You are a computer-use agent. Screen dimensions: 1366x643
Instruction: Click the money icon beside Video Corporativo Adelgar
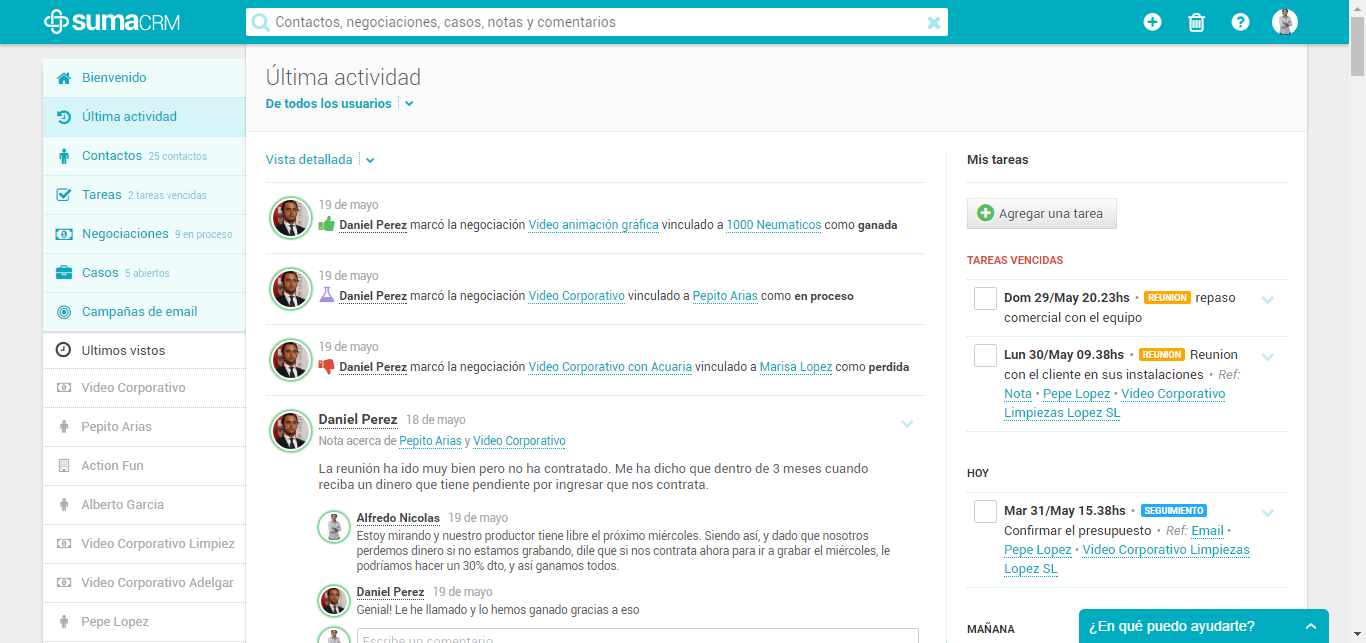click(64, 583)
